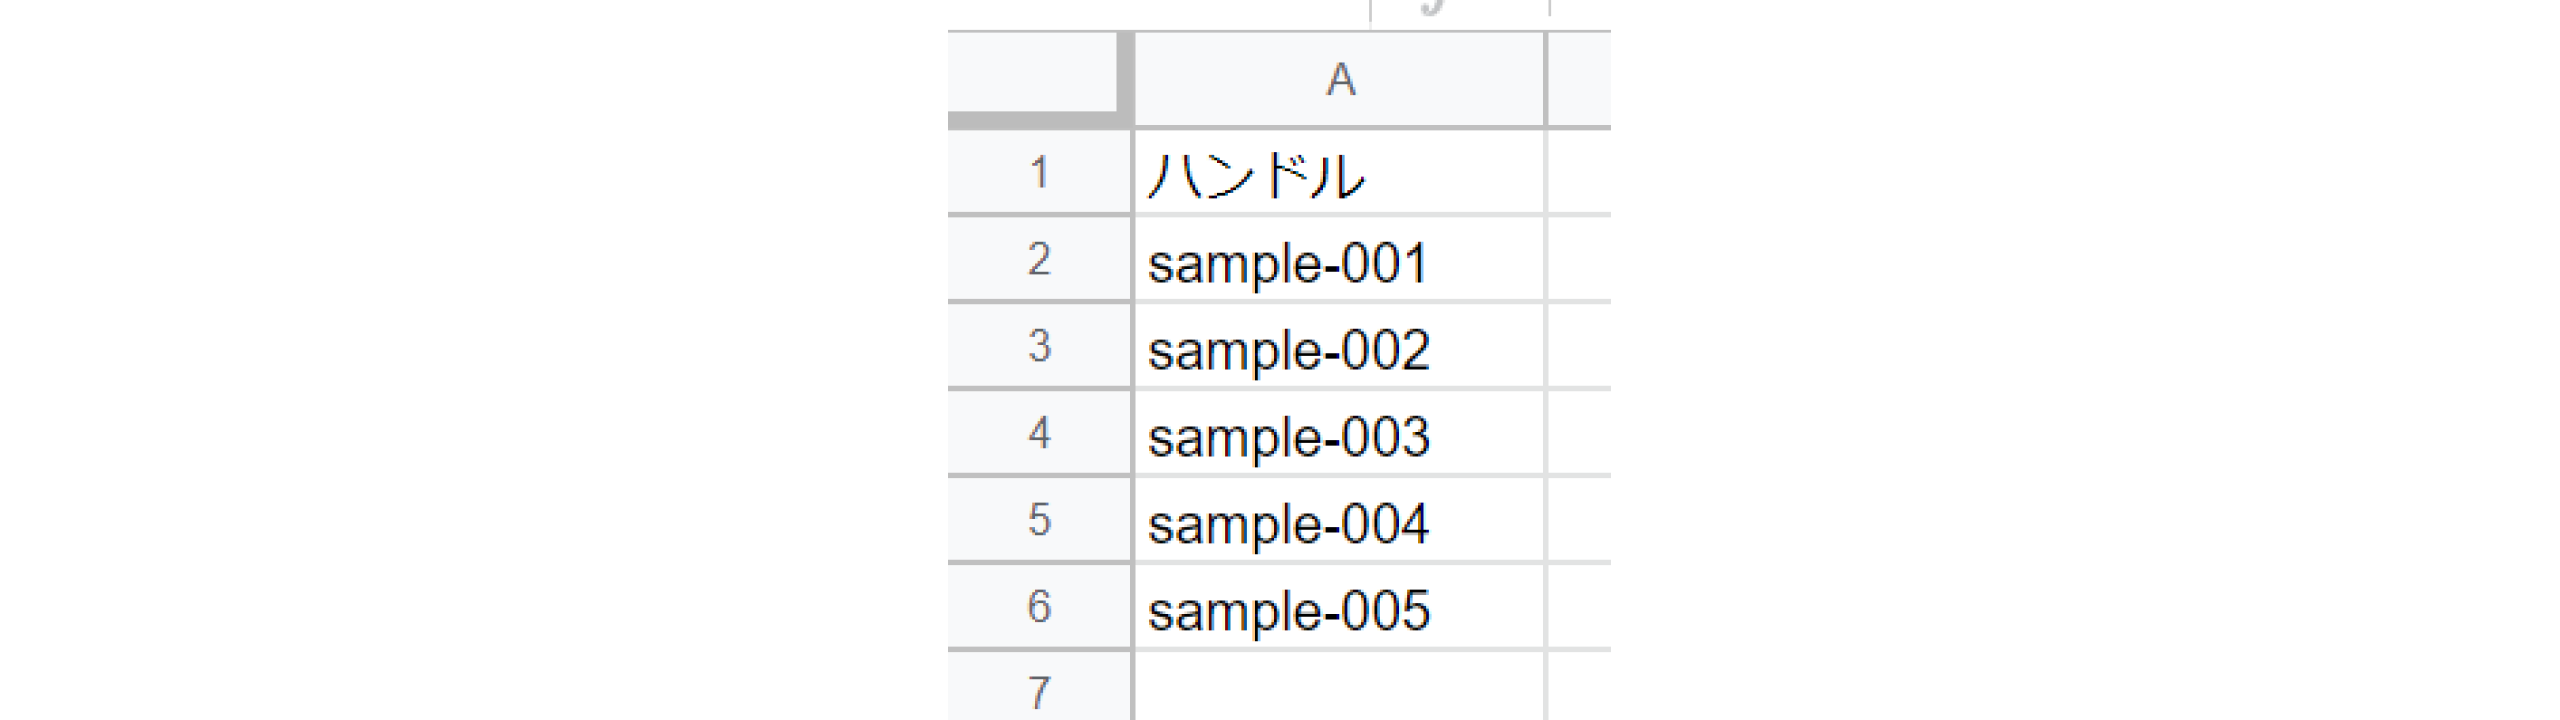The width and height of the screenshot is (2560, 720).
Task: Click the select-all corner box
Action: tap(1035, 76)
